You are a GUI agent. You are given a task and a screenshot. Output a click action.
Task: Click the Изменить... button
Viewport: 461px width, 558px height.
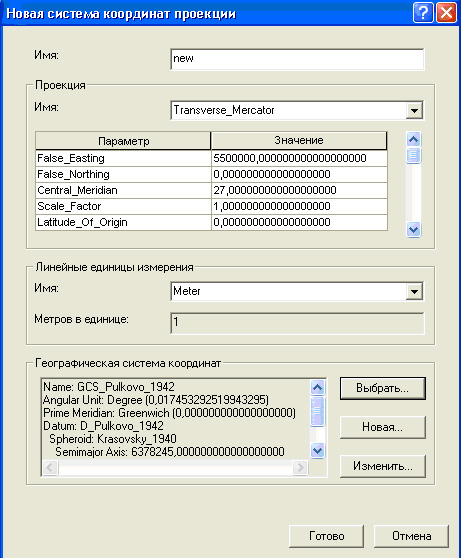click(x=383, y=466)
